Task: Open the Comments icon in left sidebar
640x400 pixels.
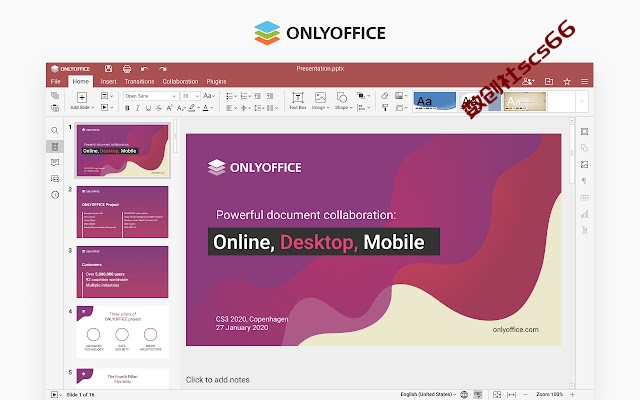Action: pyautogui.click(x=55, y=162)
